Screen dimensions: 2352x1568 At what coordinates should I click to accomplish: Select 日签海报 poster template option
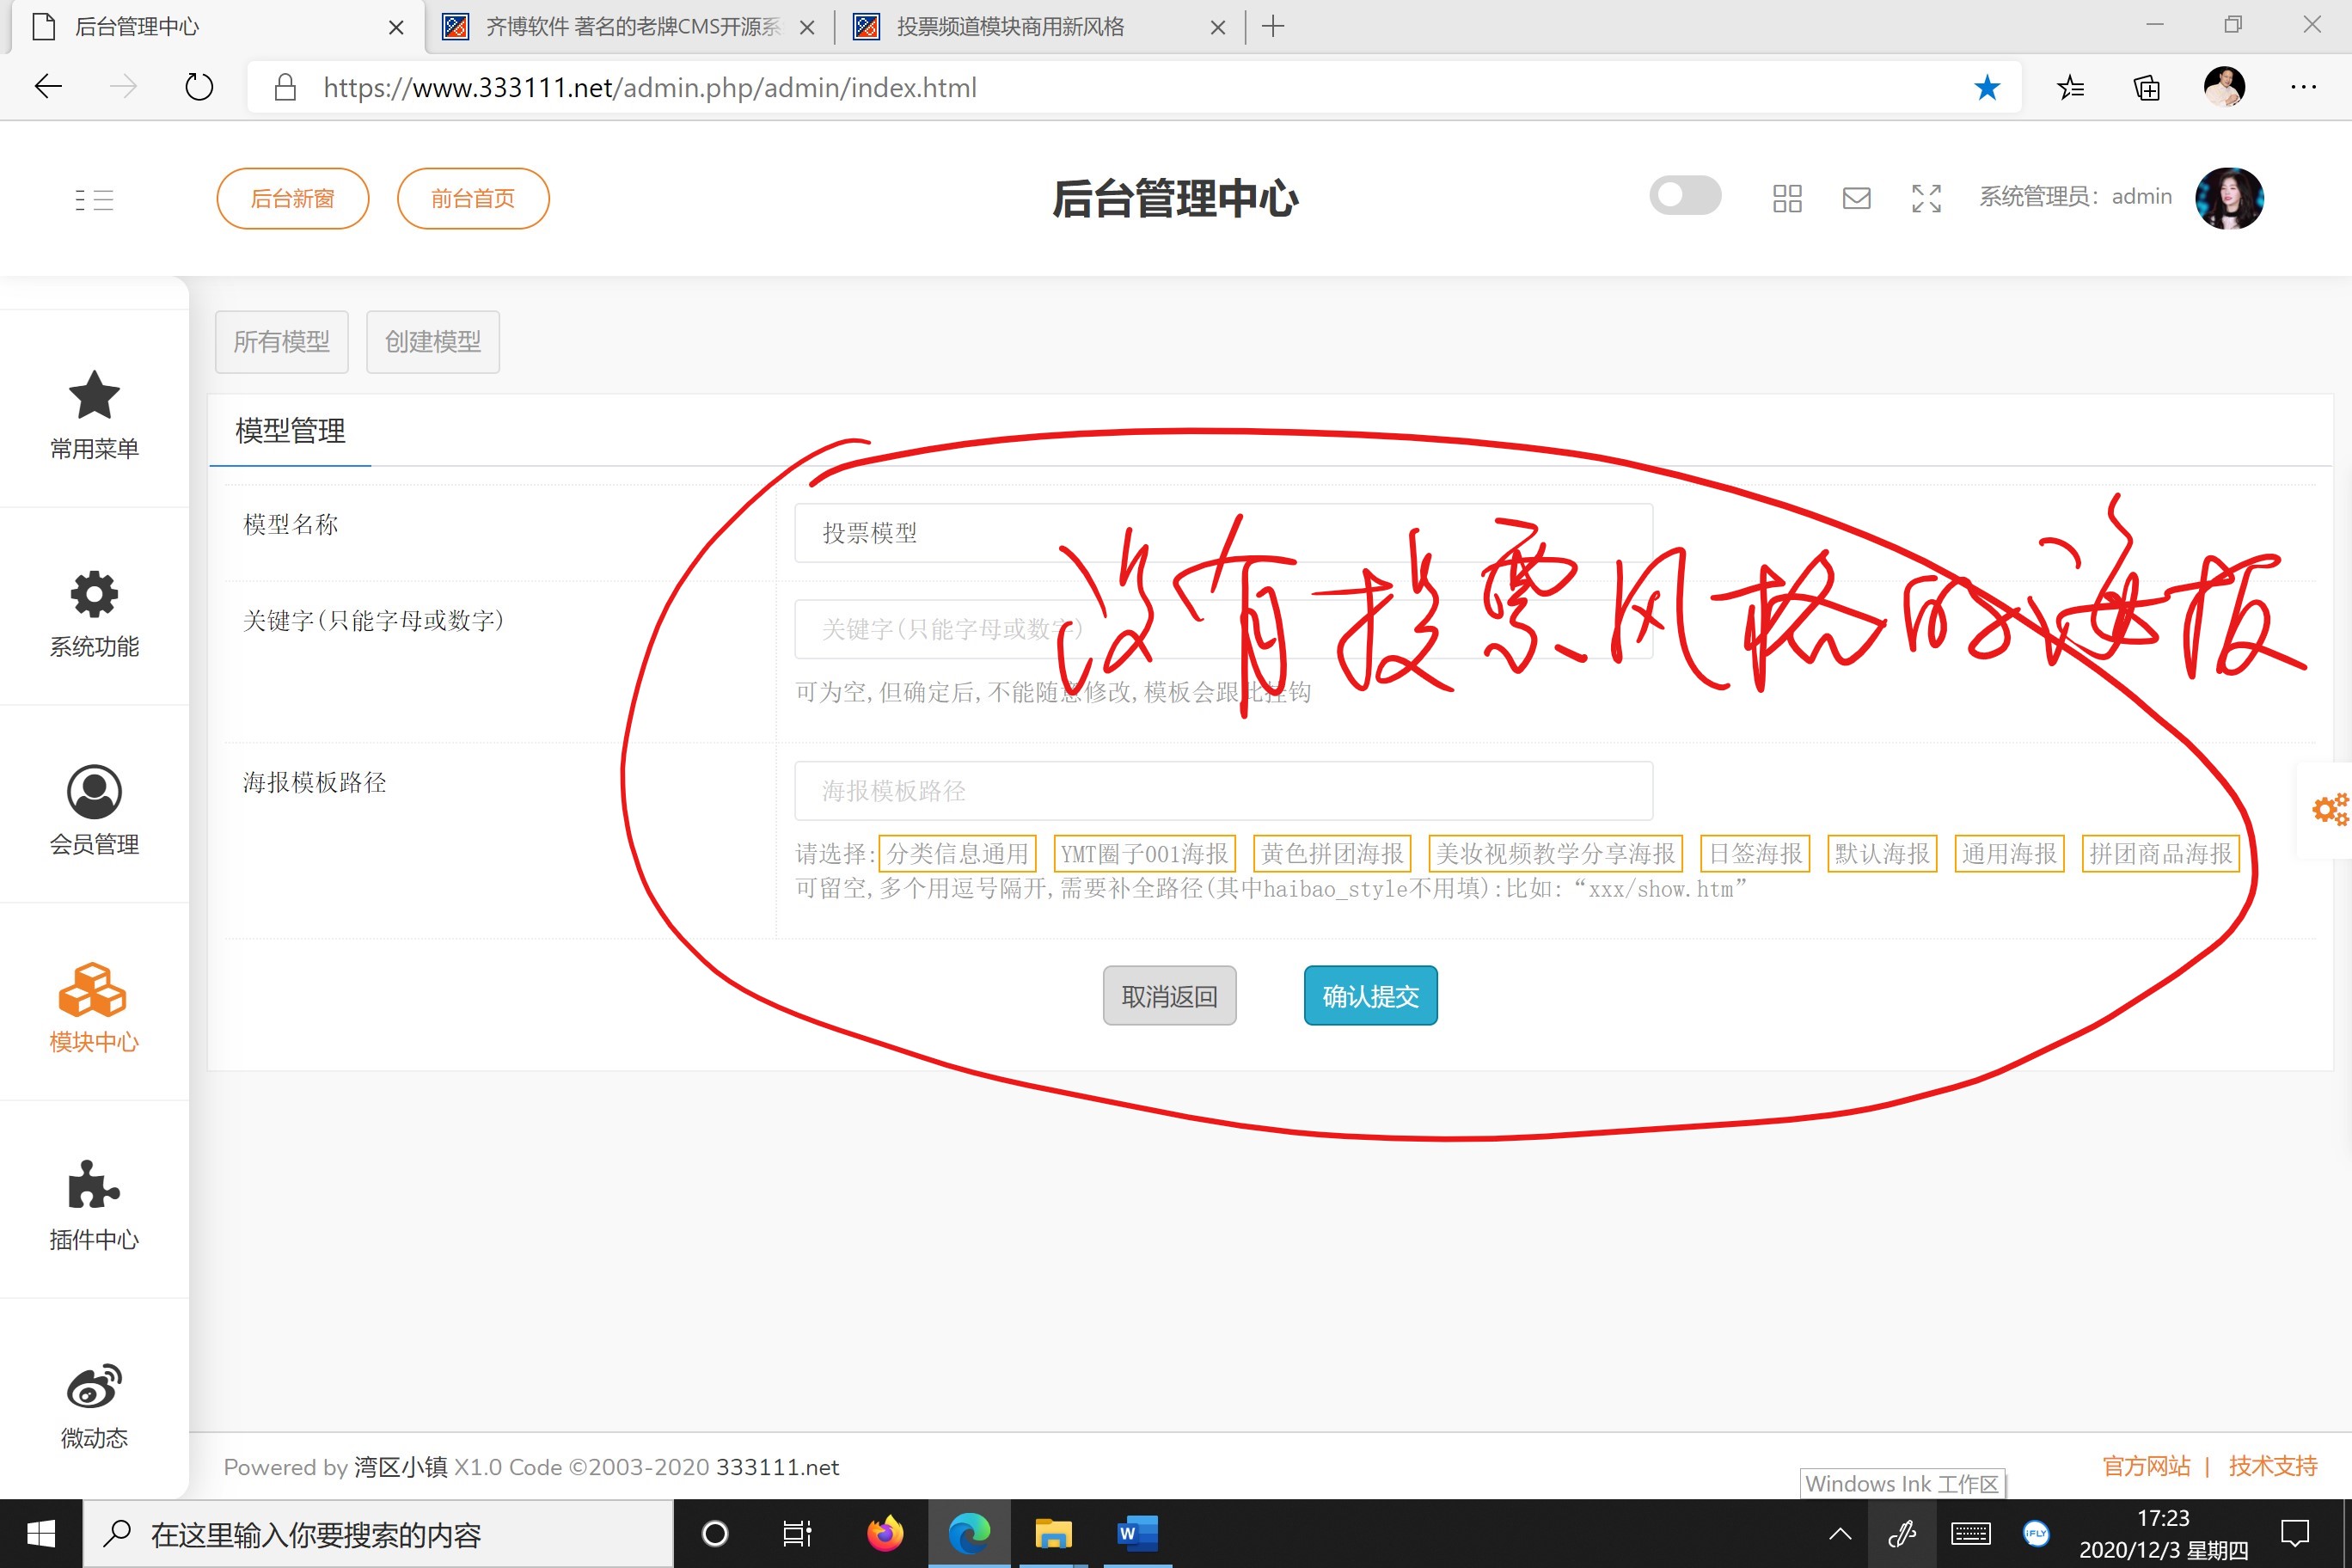1755,853
